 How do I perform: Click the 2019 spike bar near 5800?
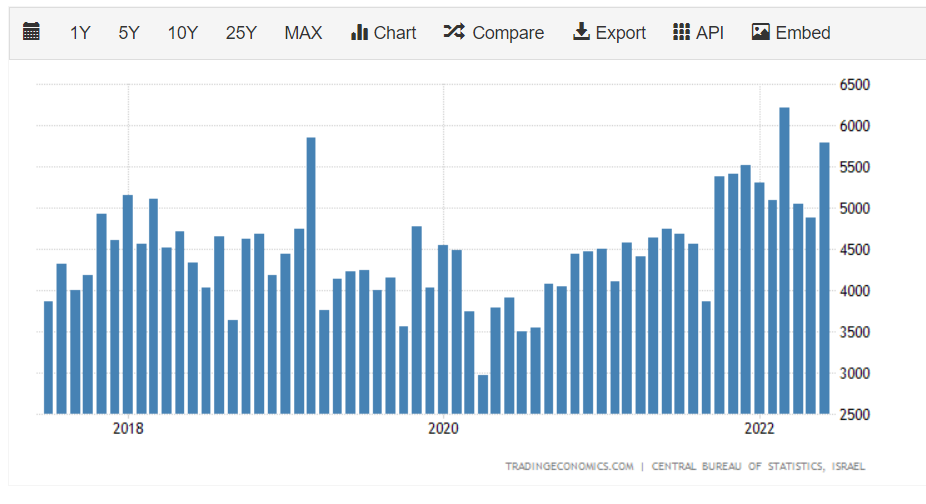pyautogui.click(x=311, y=275)
